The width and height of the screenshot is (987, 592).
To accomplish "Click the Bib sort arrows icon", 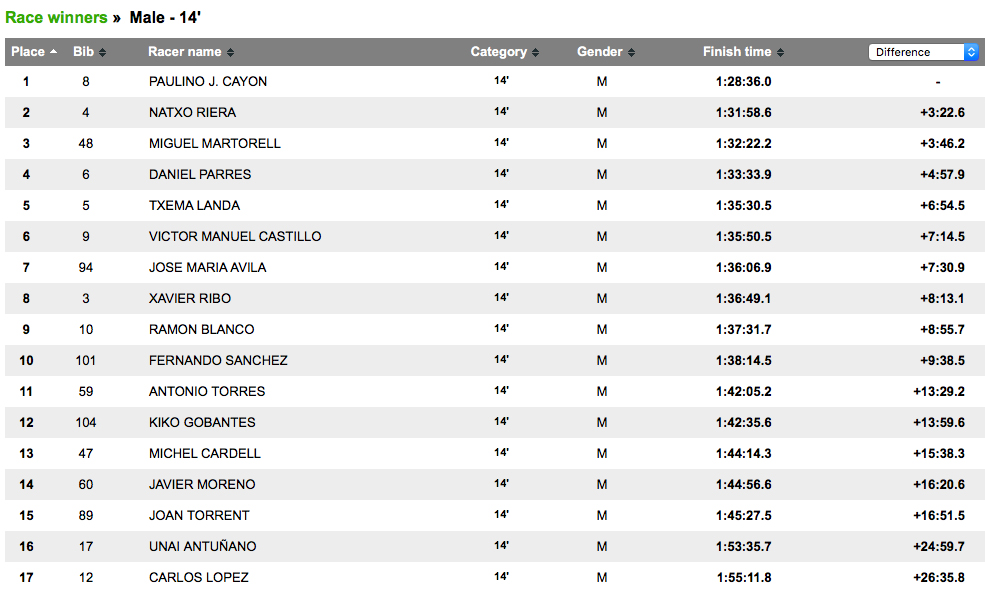I will [103, 52].
